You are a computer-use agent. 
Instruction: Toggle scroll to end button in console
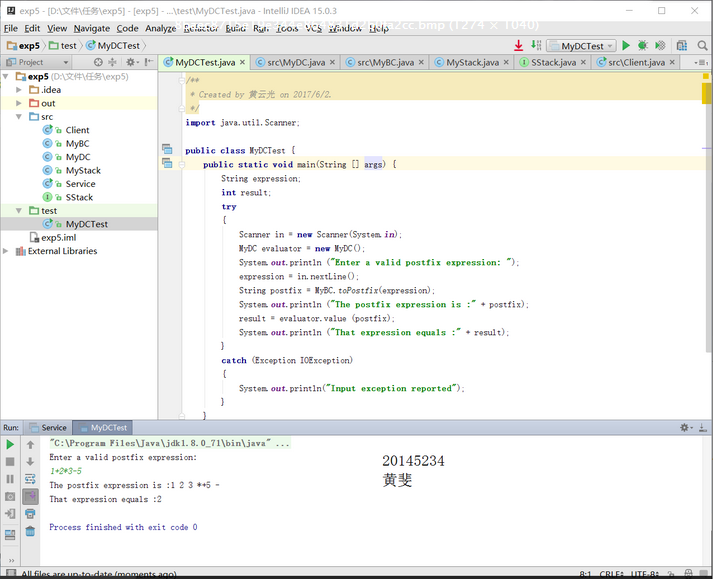tap(30, 496)
